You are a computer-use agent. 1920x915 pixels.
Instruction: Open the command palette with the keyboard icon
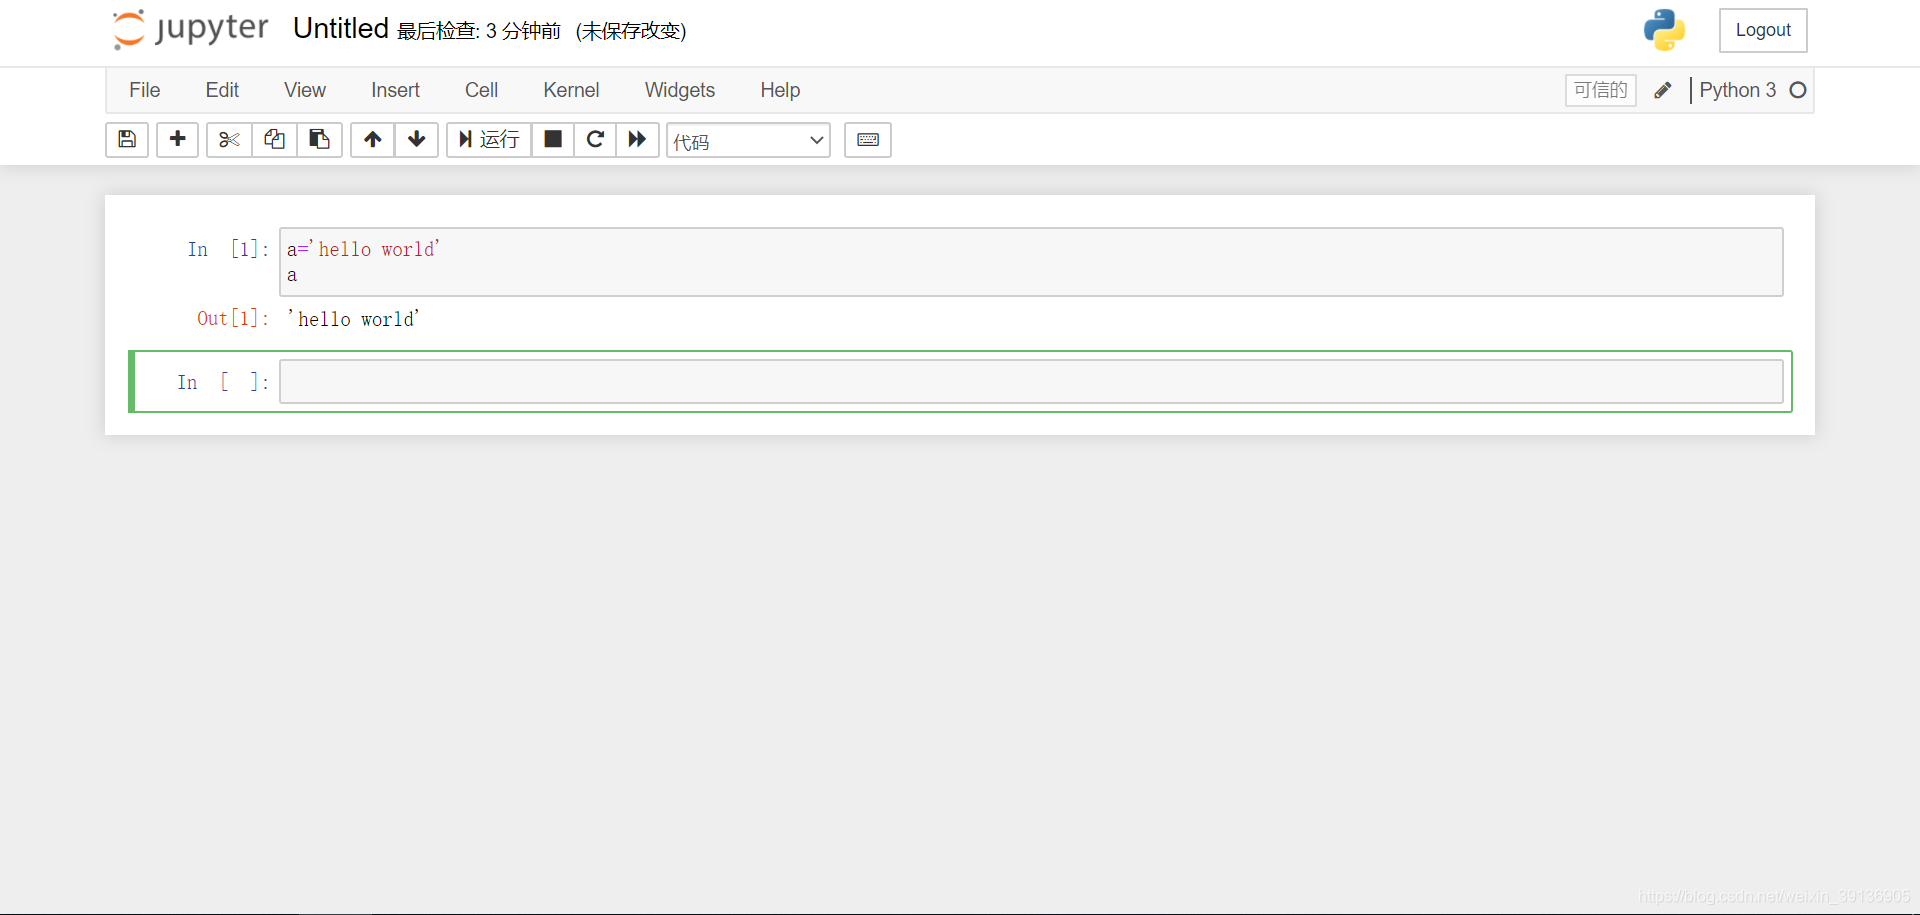pyautogui.click(x=868, y=139)
